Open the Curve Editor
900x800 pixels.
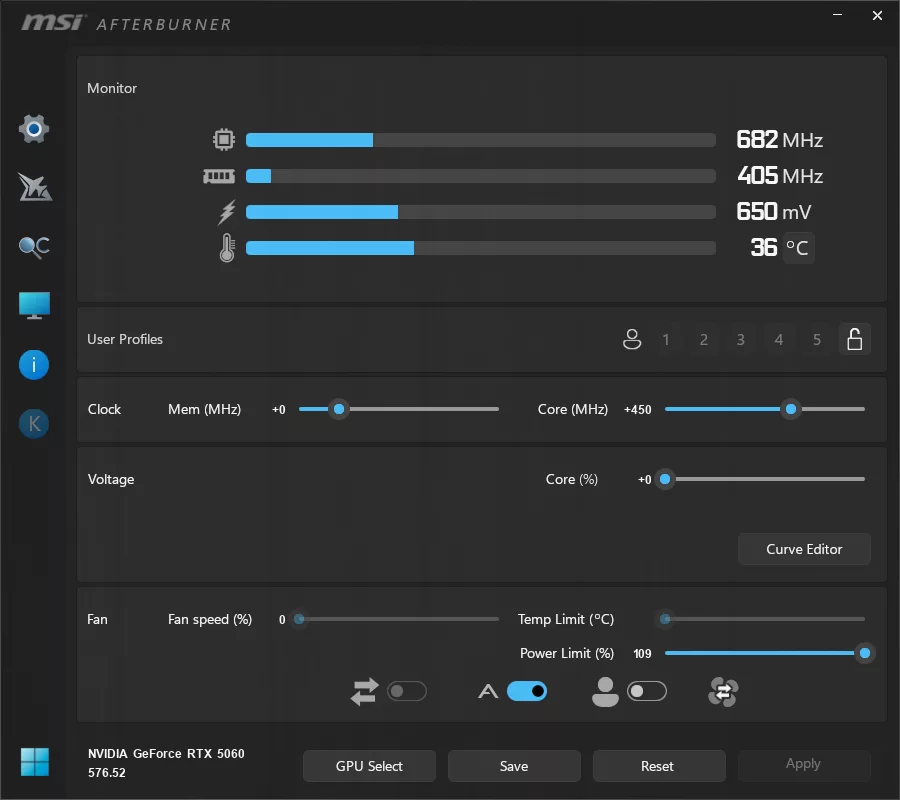[x=804, y=549]
